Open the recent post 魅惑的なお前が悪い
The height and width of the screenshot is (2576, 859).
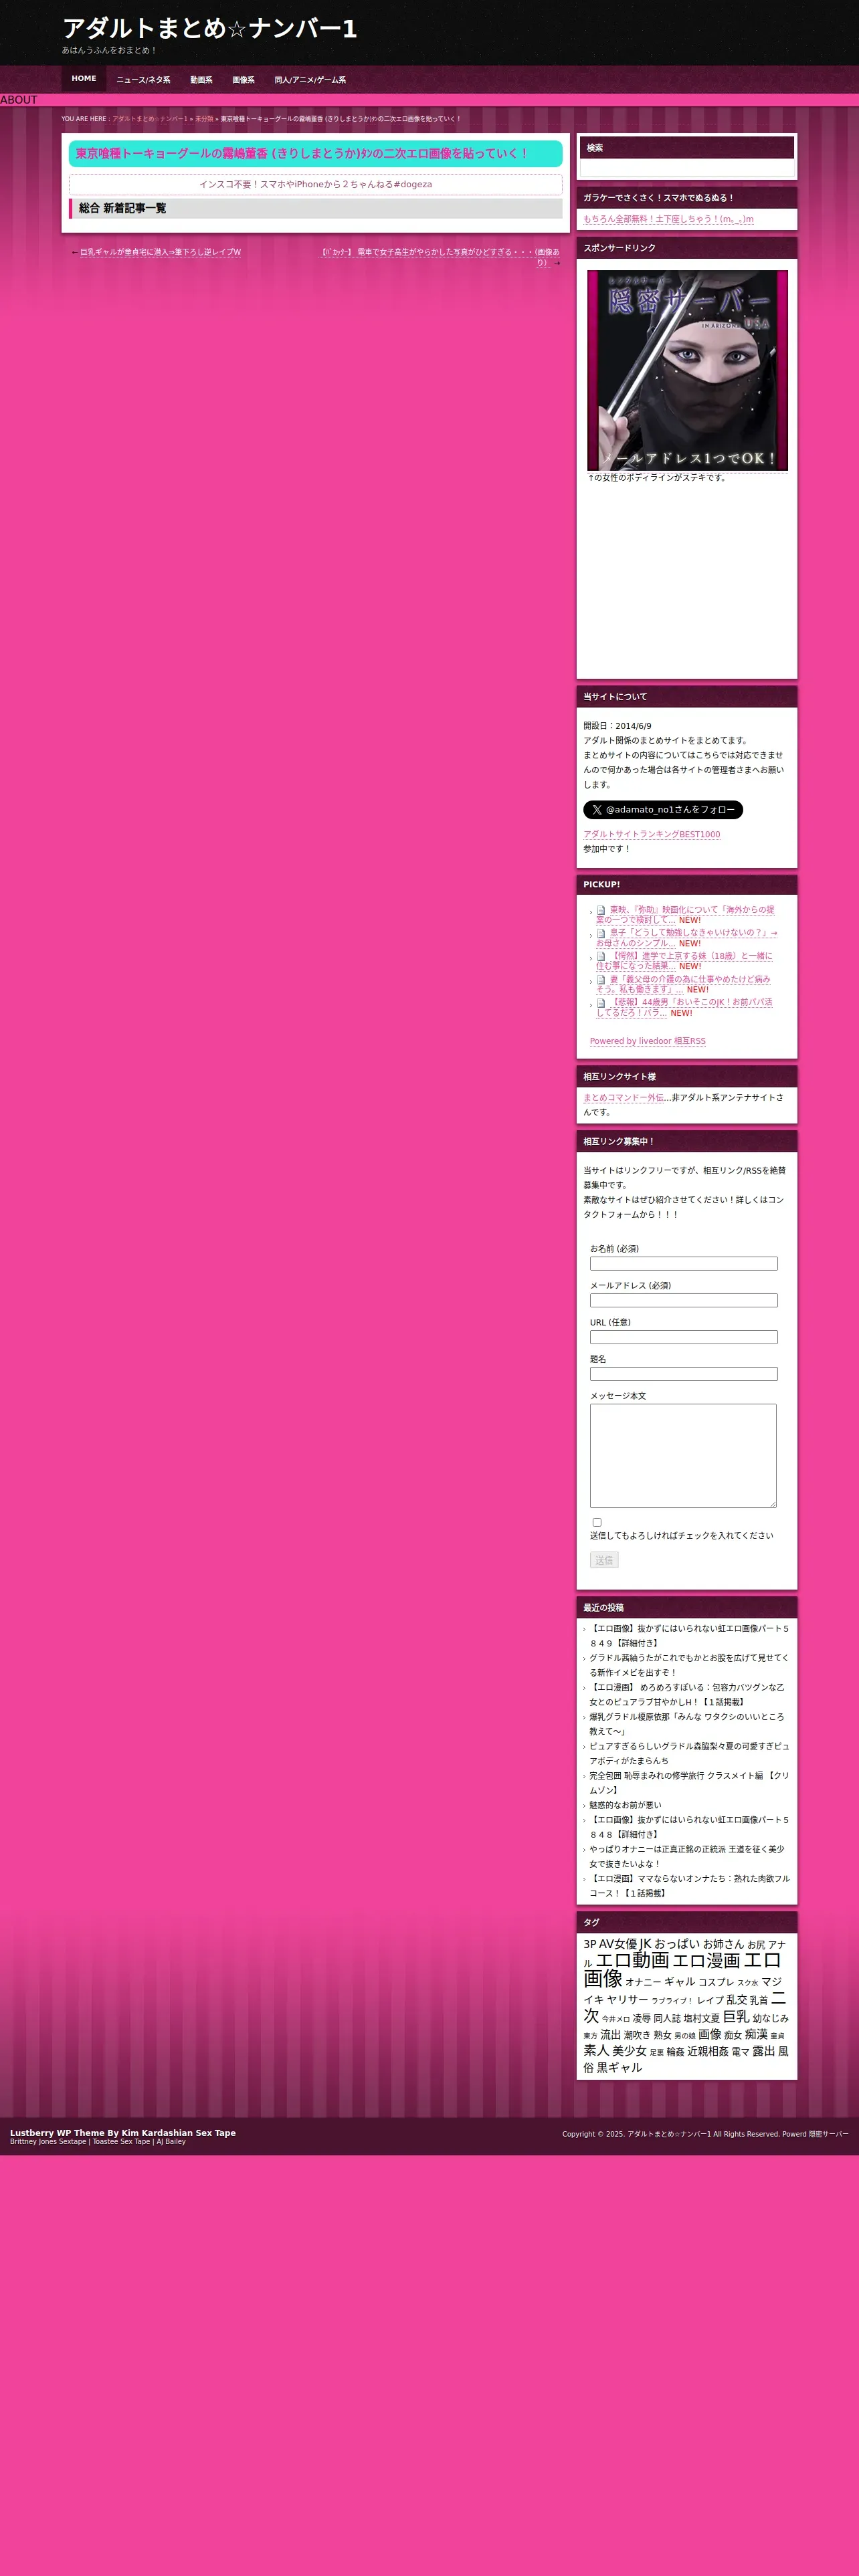click(625, 1805)
